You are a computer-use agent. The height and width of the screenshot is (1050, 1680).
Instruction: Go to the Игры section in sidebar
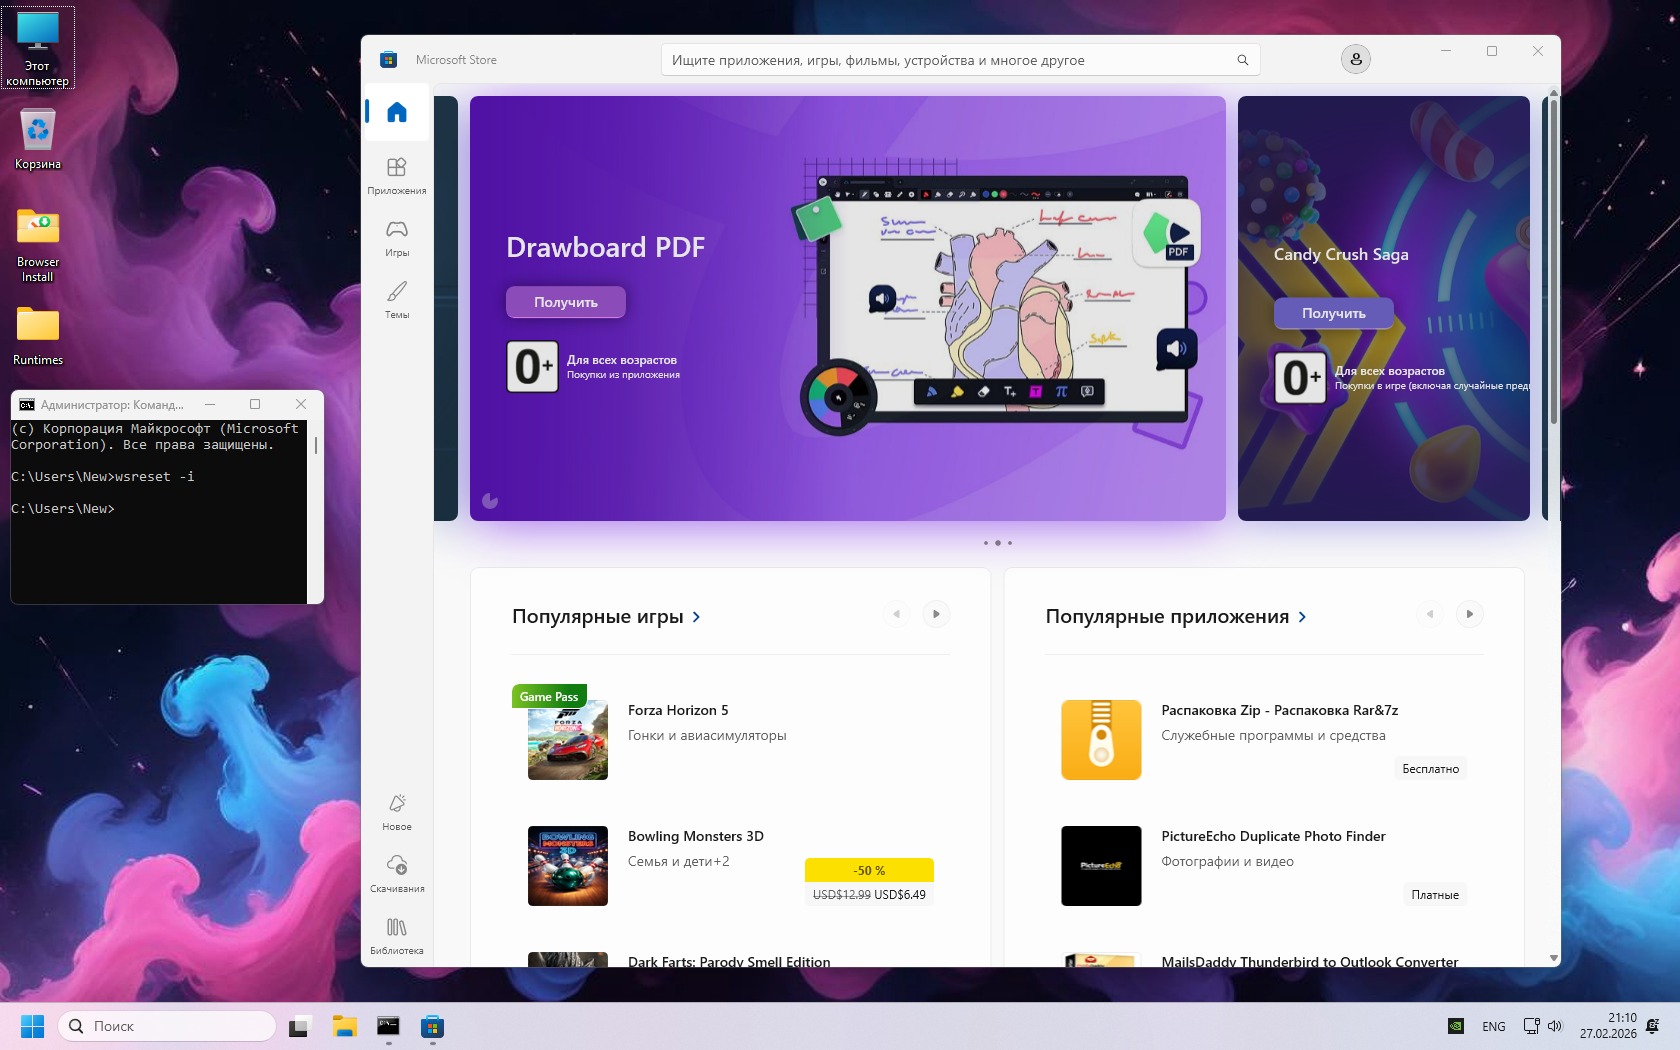[x=397, y=236]
